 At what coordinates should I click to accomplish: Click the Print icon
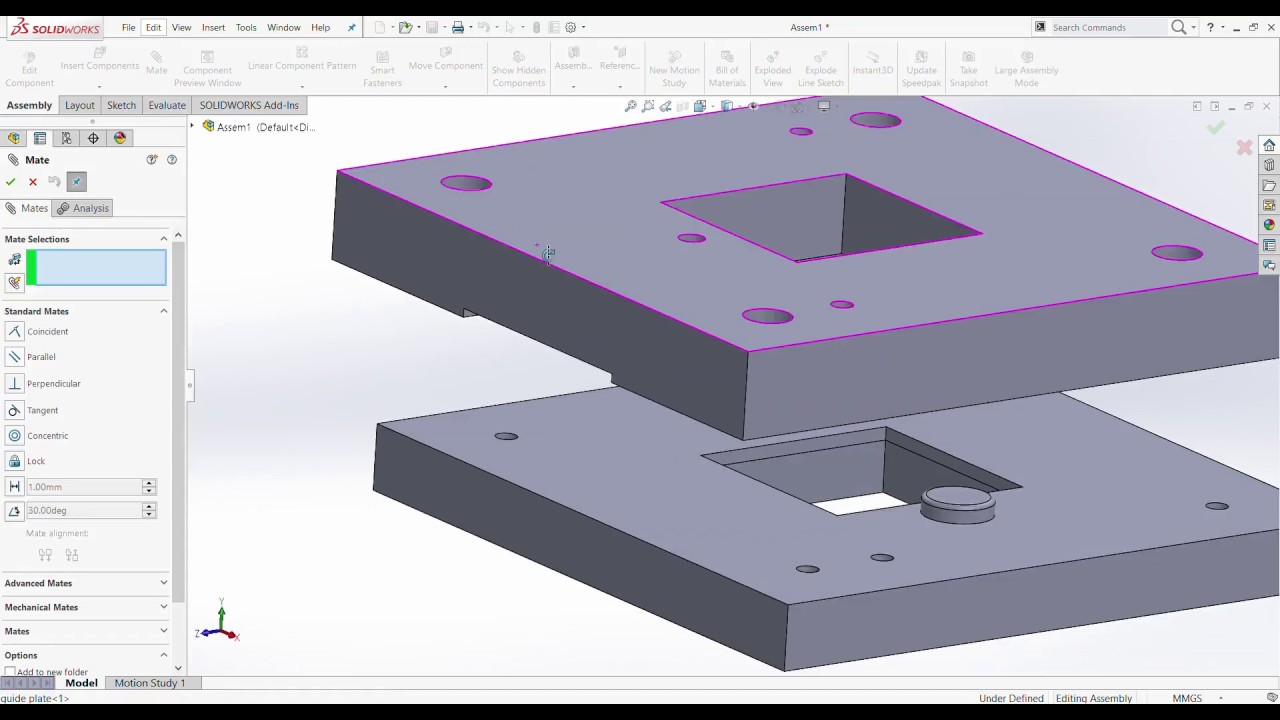tap(458, 28)
